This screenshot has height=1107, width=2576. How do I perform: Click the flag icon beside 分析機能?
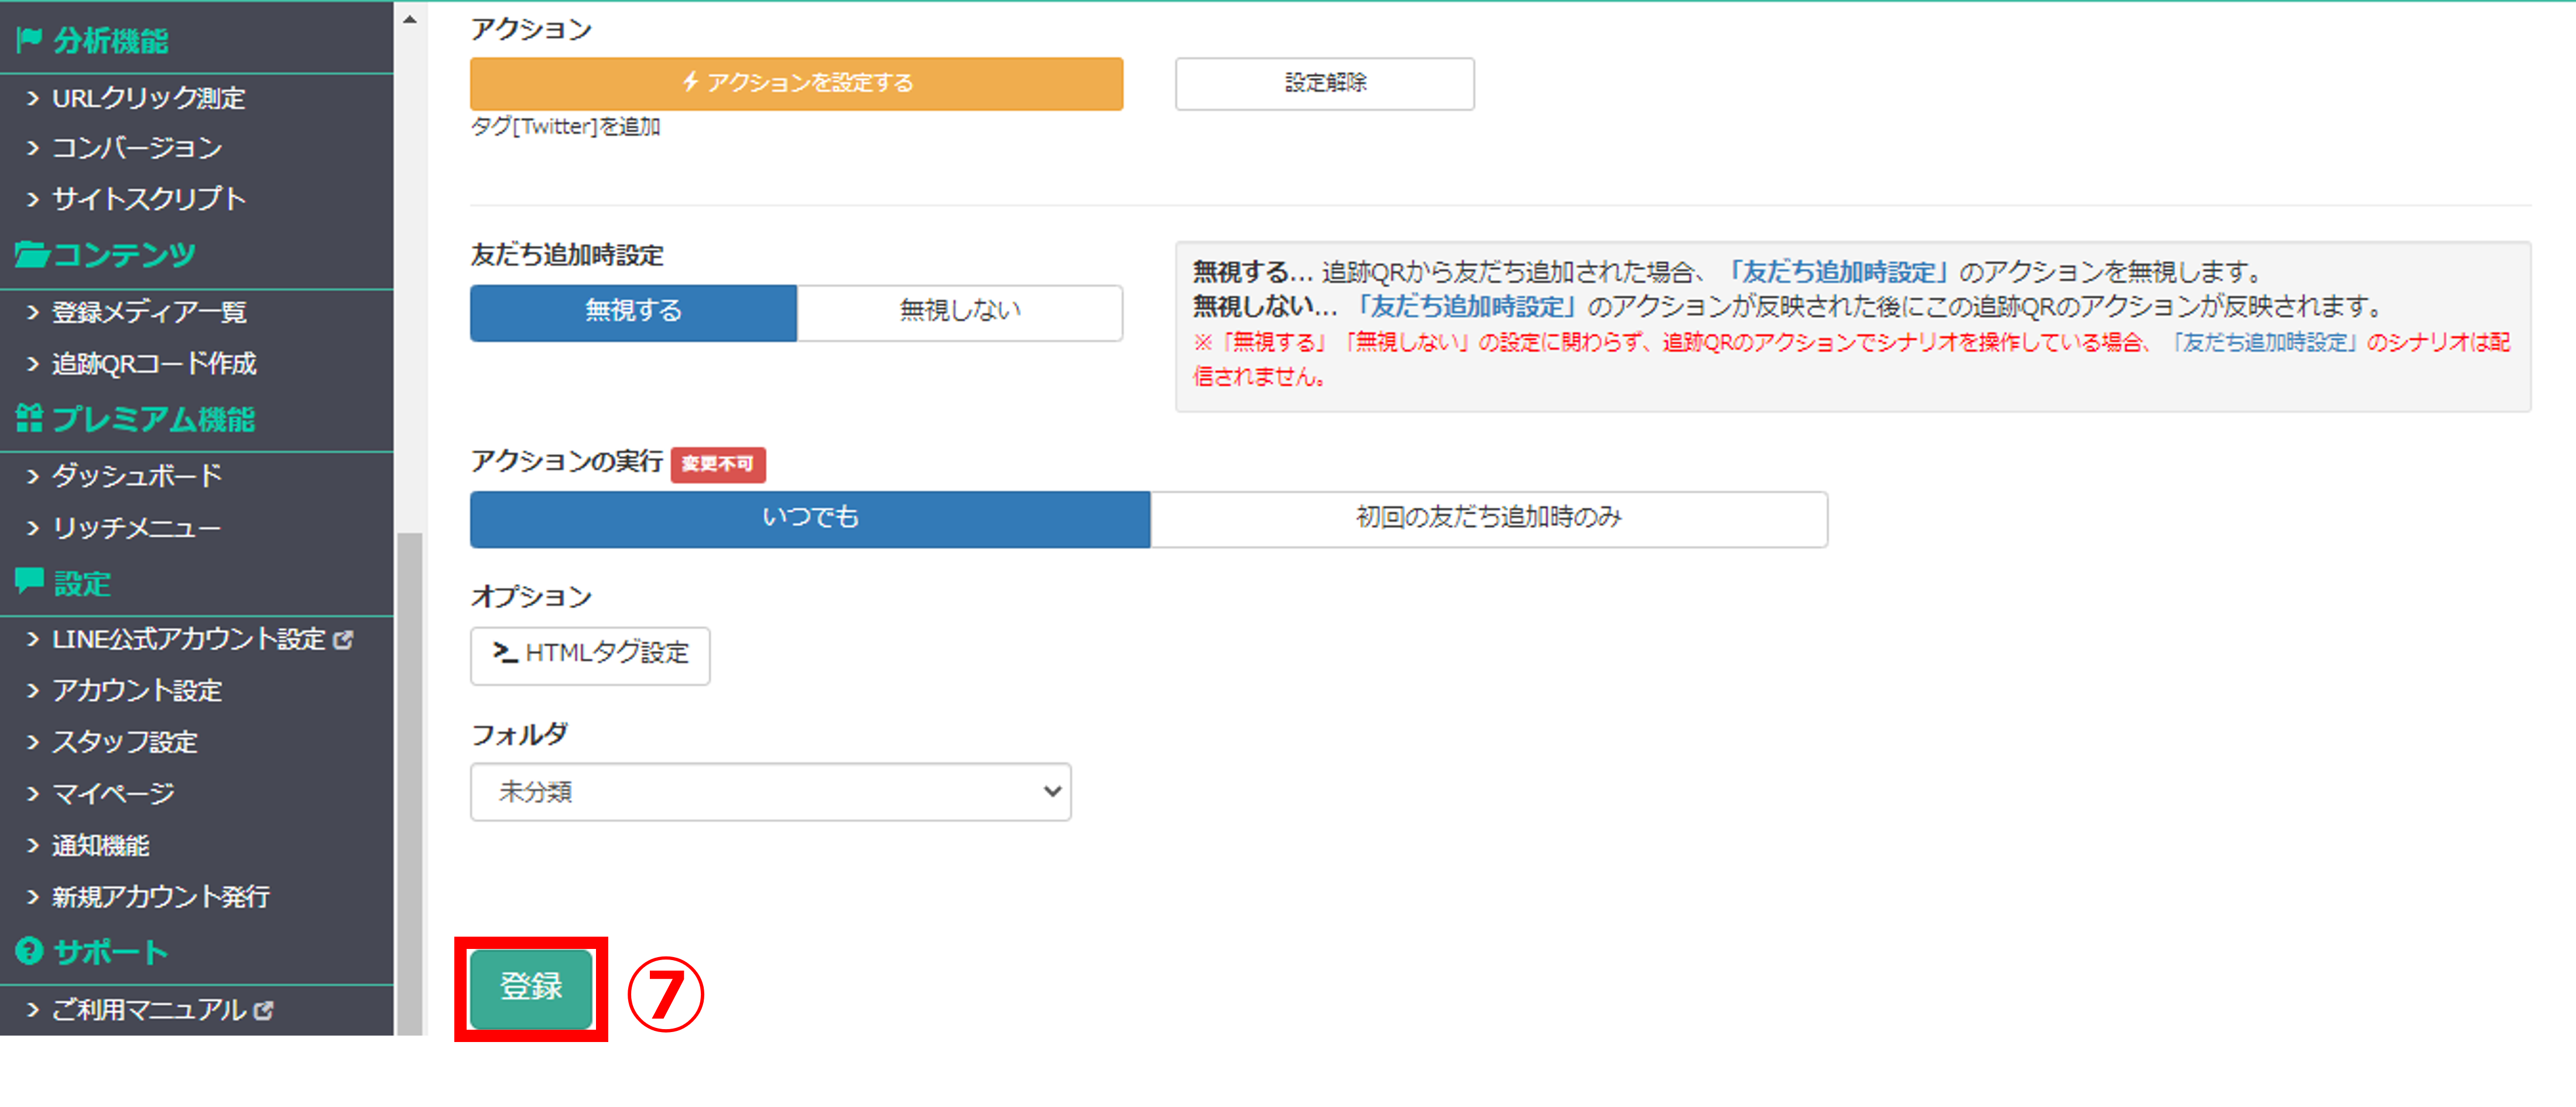pyautogui.click(x=29, y=40)
